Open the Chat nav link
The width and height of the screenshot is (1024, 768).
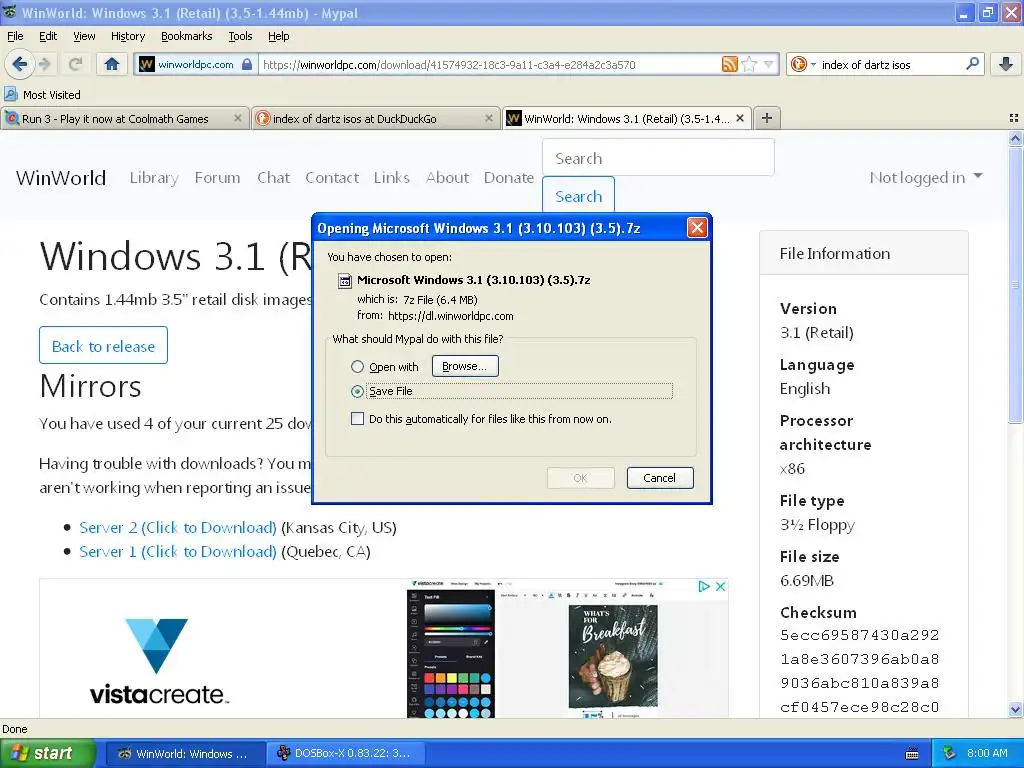tap(273, 178)
